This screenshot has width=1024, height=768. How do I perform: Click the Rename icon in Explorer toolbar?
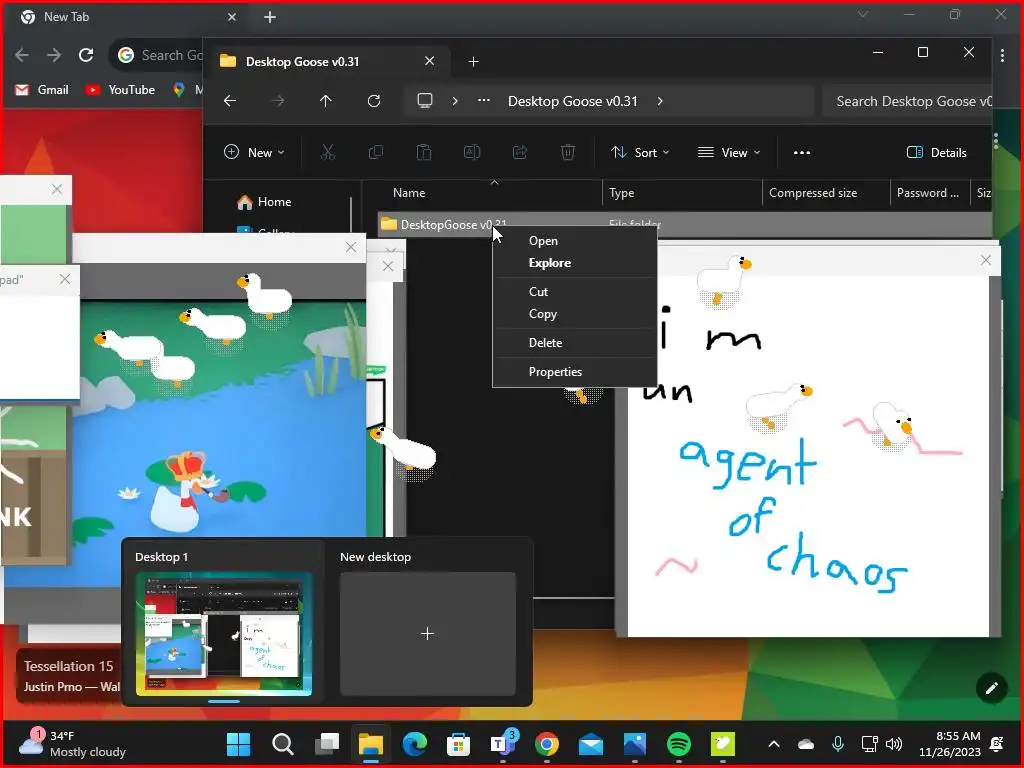pyautogui.click(x=472, y=153)
